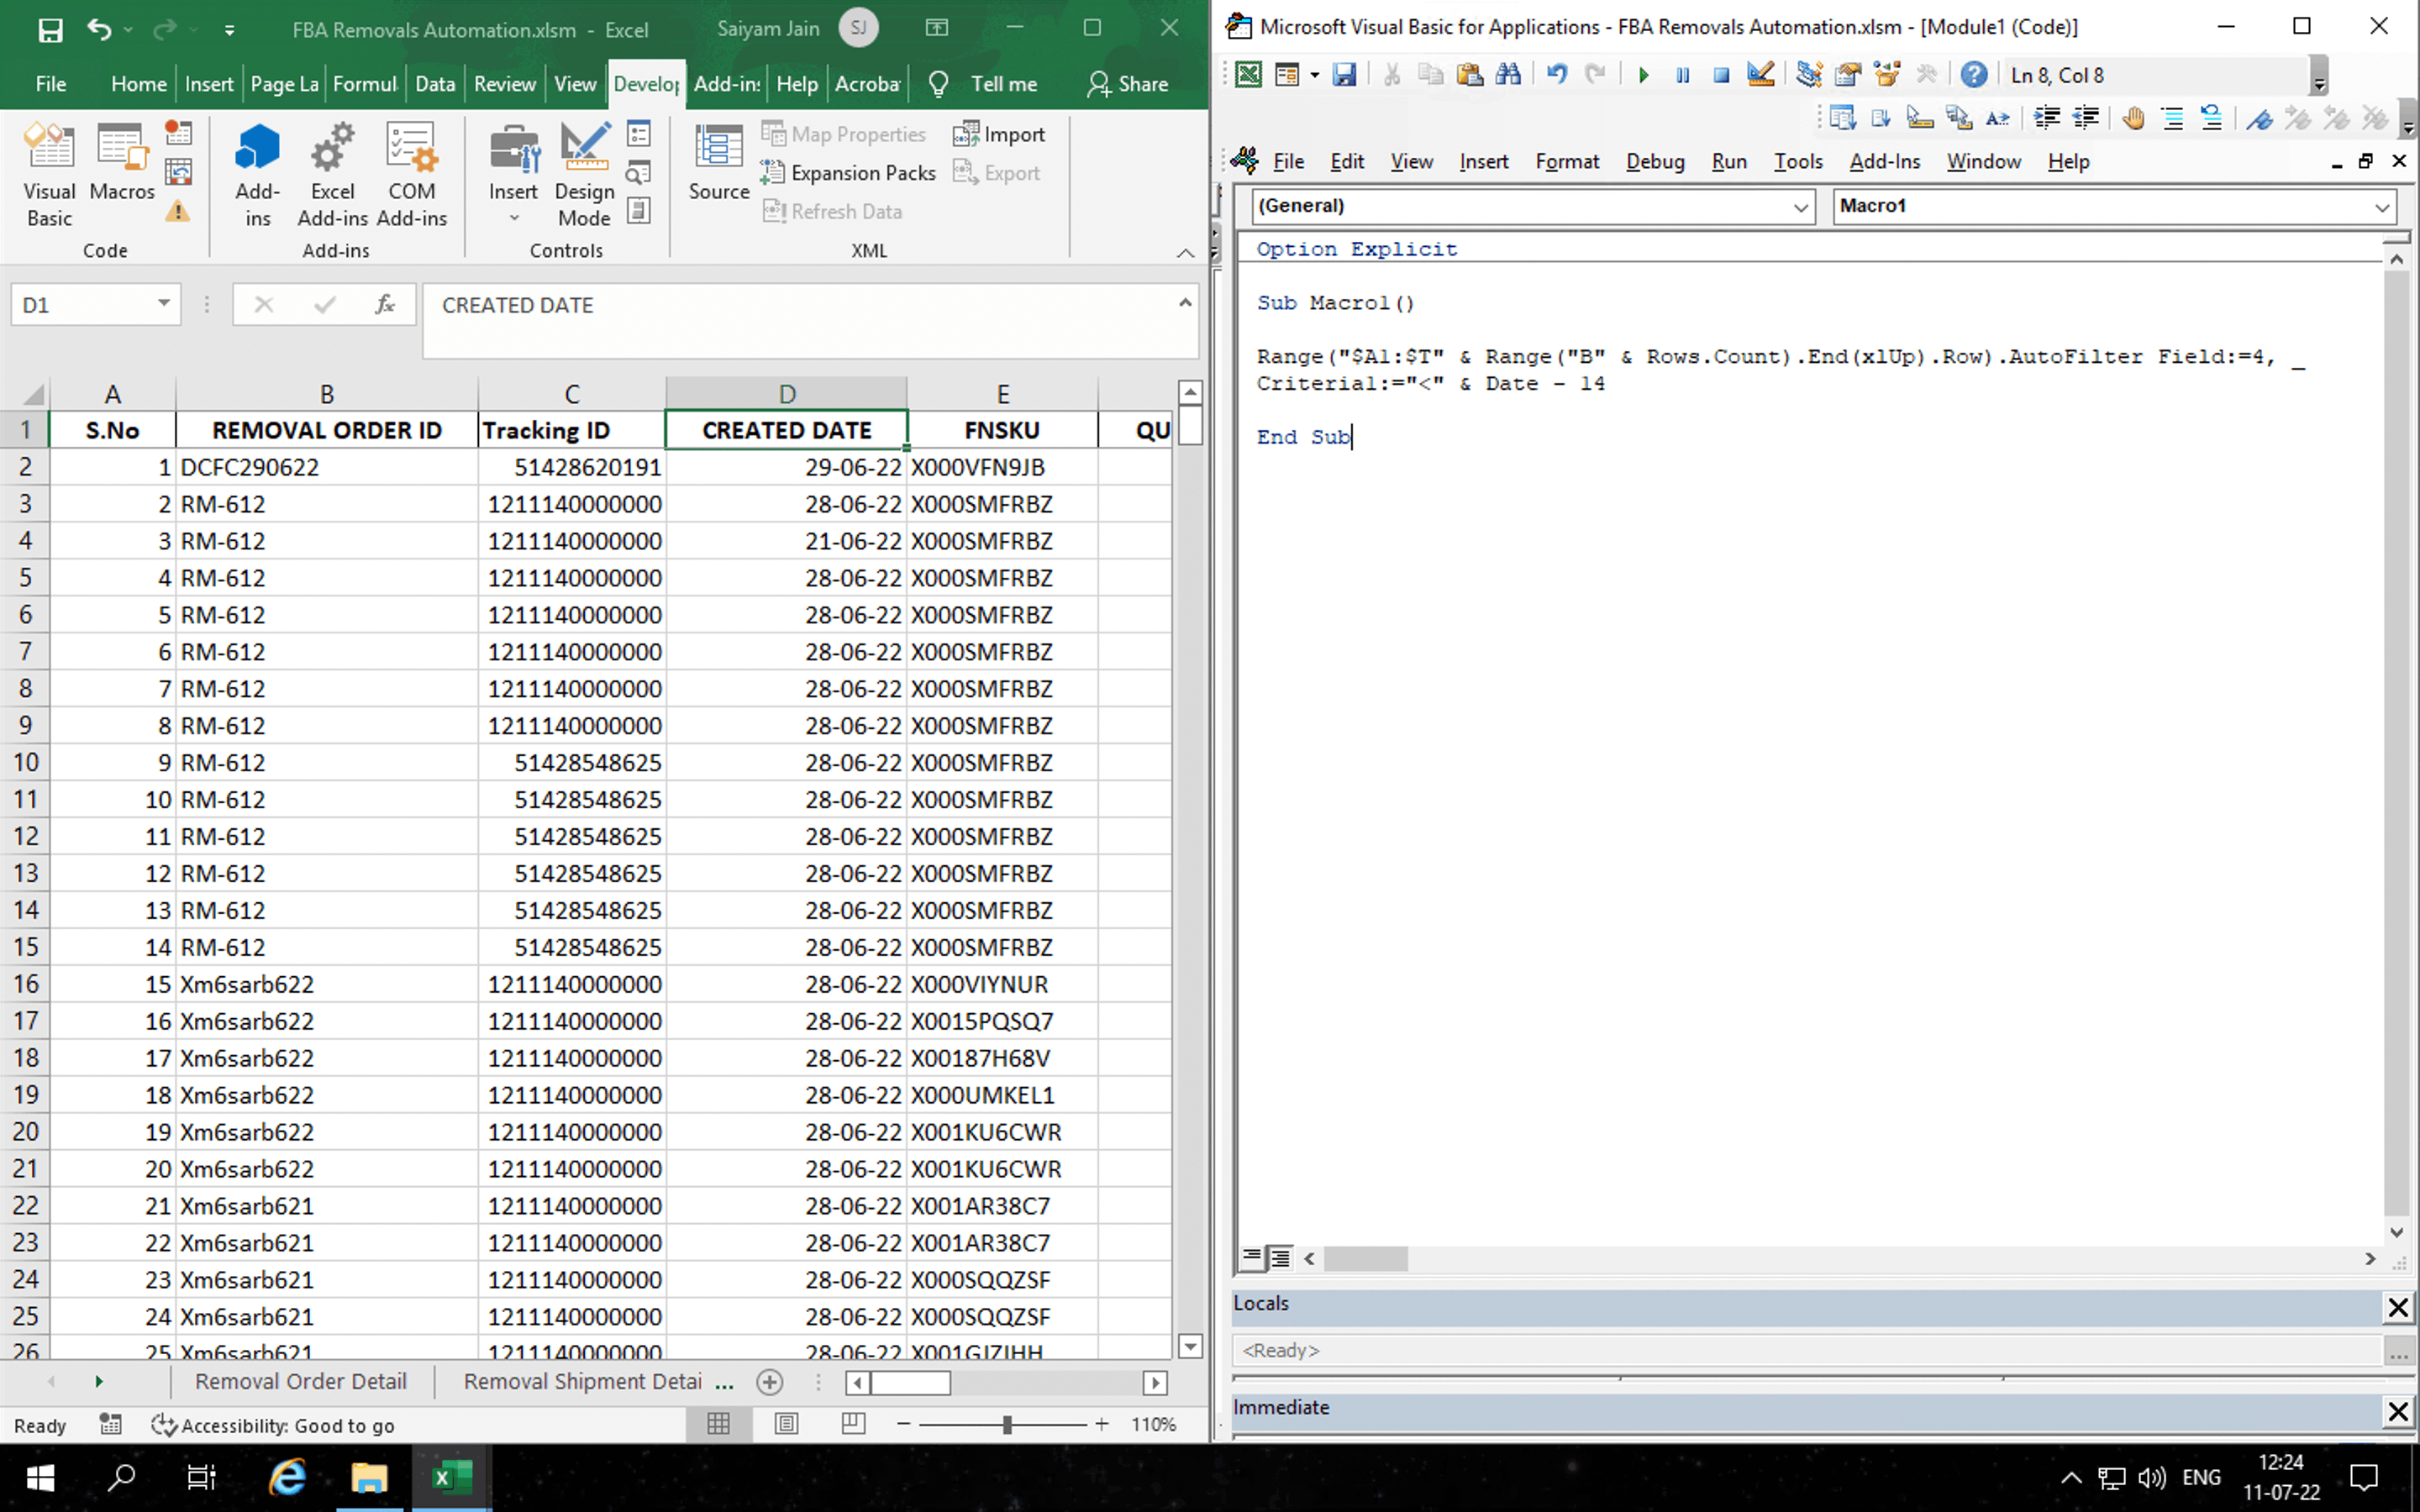Click the Run Sub play icon
The image size is (2420, 1512).
click(x=1643, y=75)
